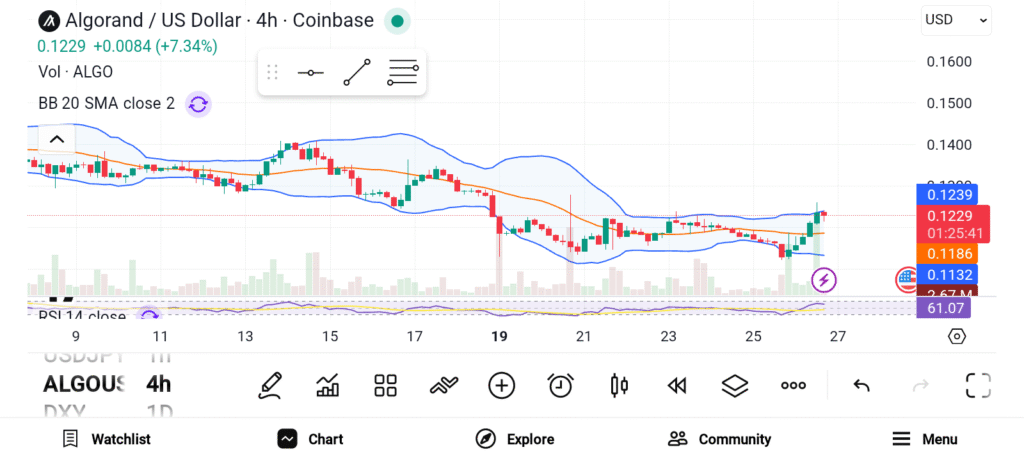
Task: Open the USD currency dropdown
Action: pos(956,20)
